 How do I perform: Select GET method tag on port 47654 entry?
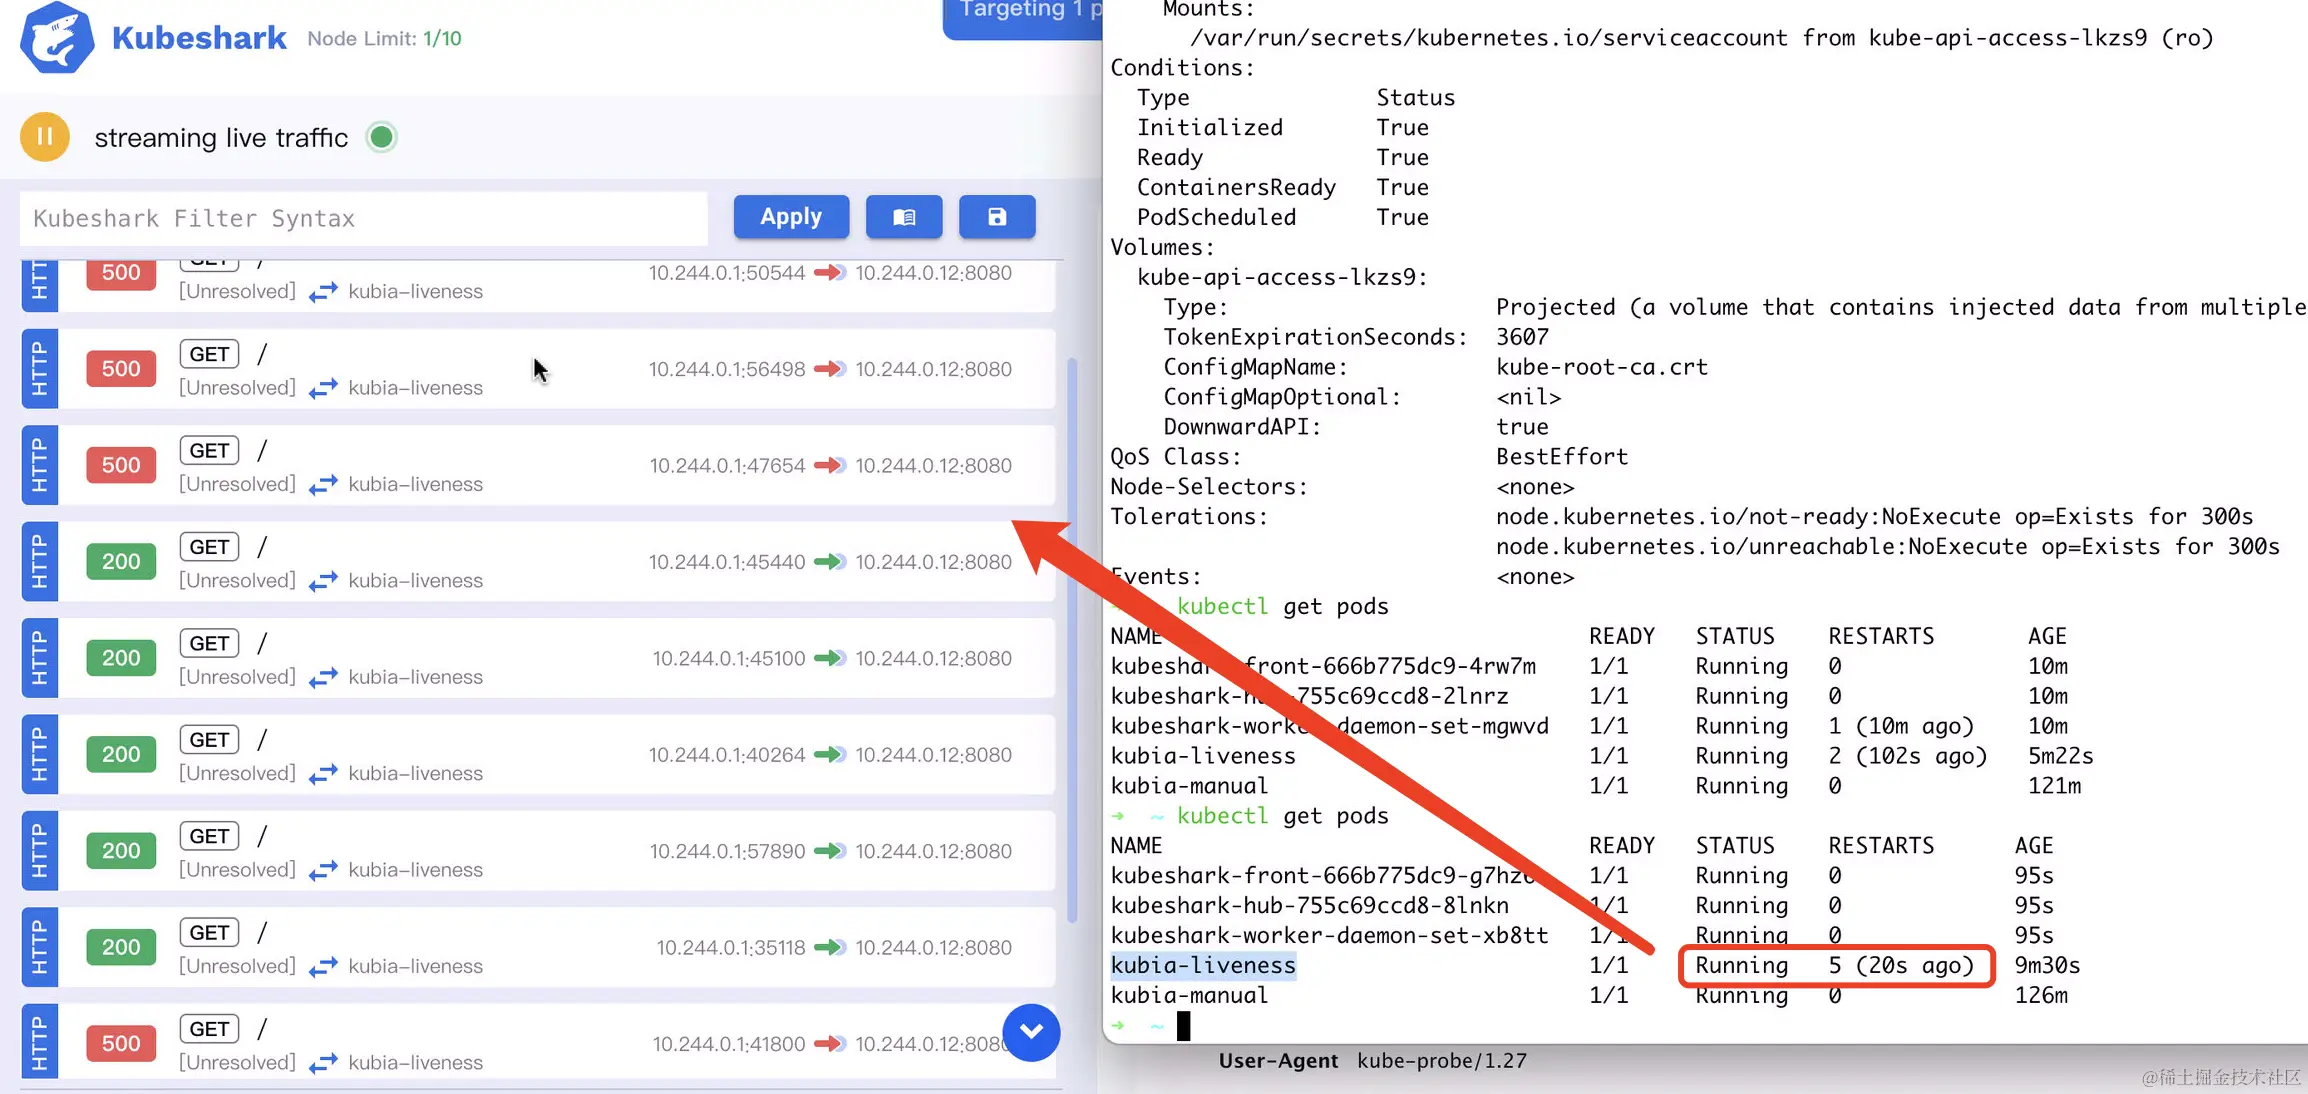209,451
